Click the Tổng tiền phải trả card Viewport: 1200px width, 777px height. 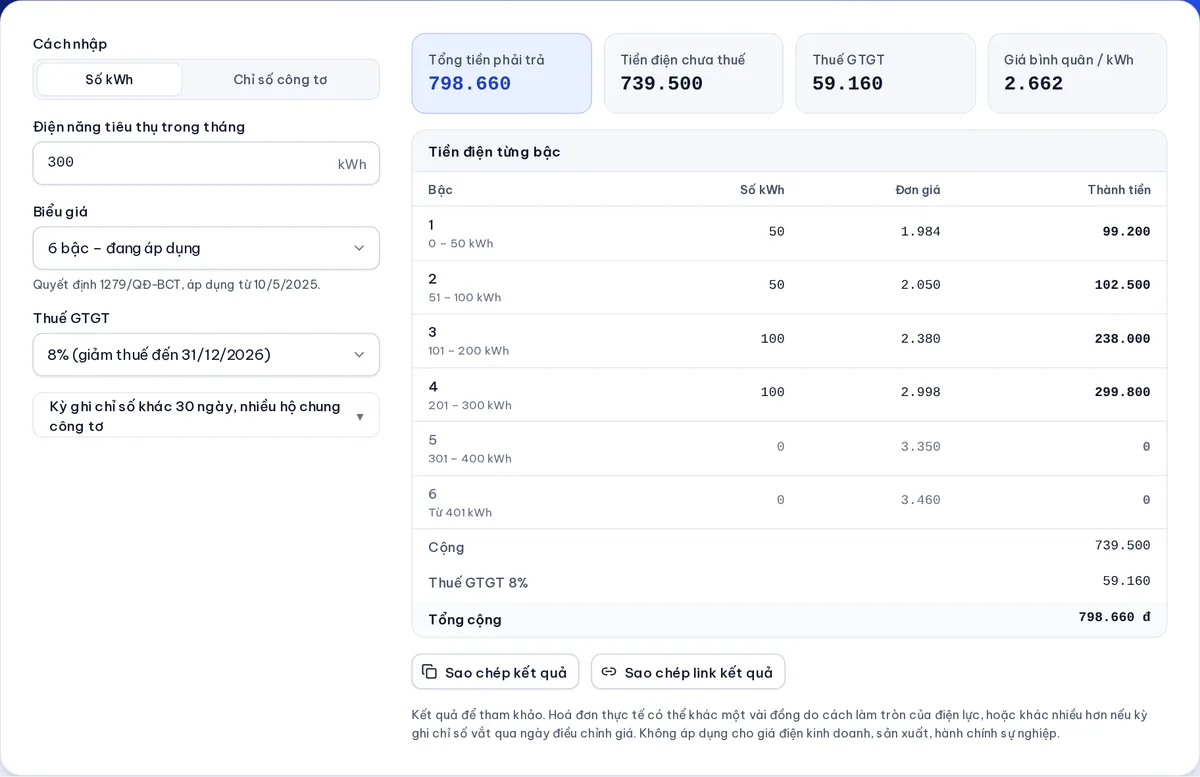tap(502, 73)
